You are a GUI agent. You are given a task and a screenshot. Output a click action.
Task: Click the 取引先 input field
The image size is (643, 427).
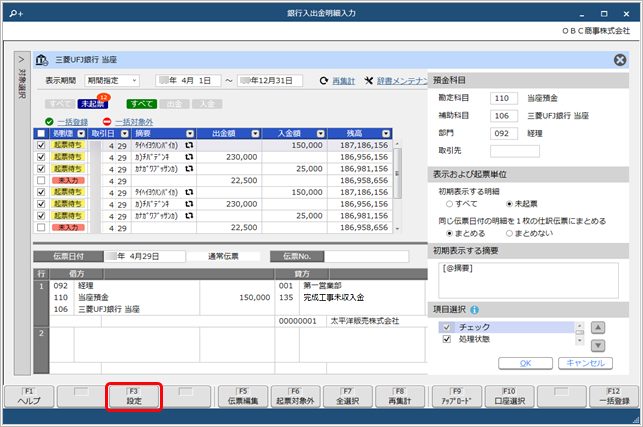coord(514,151)
